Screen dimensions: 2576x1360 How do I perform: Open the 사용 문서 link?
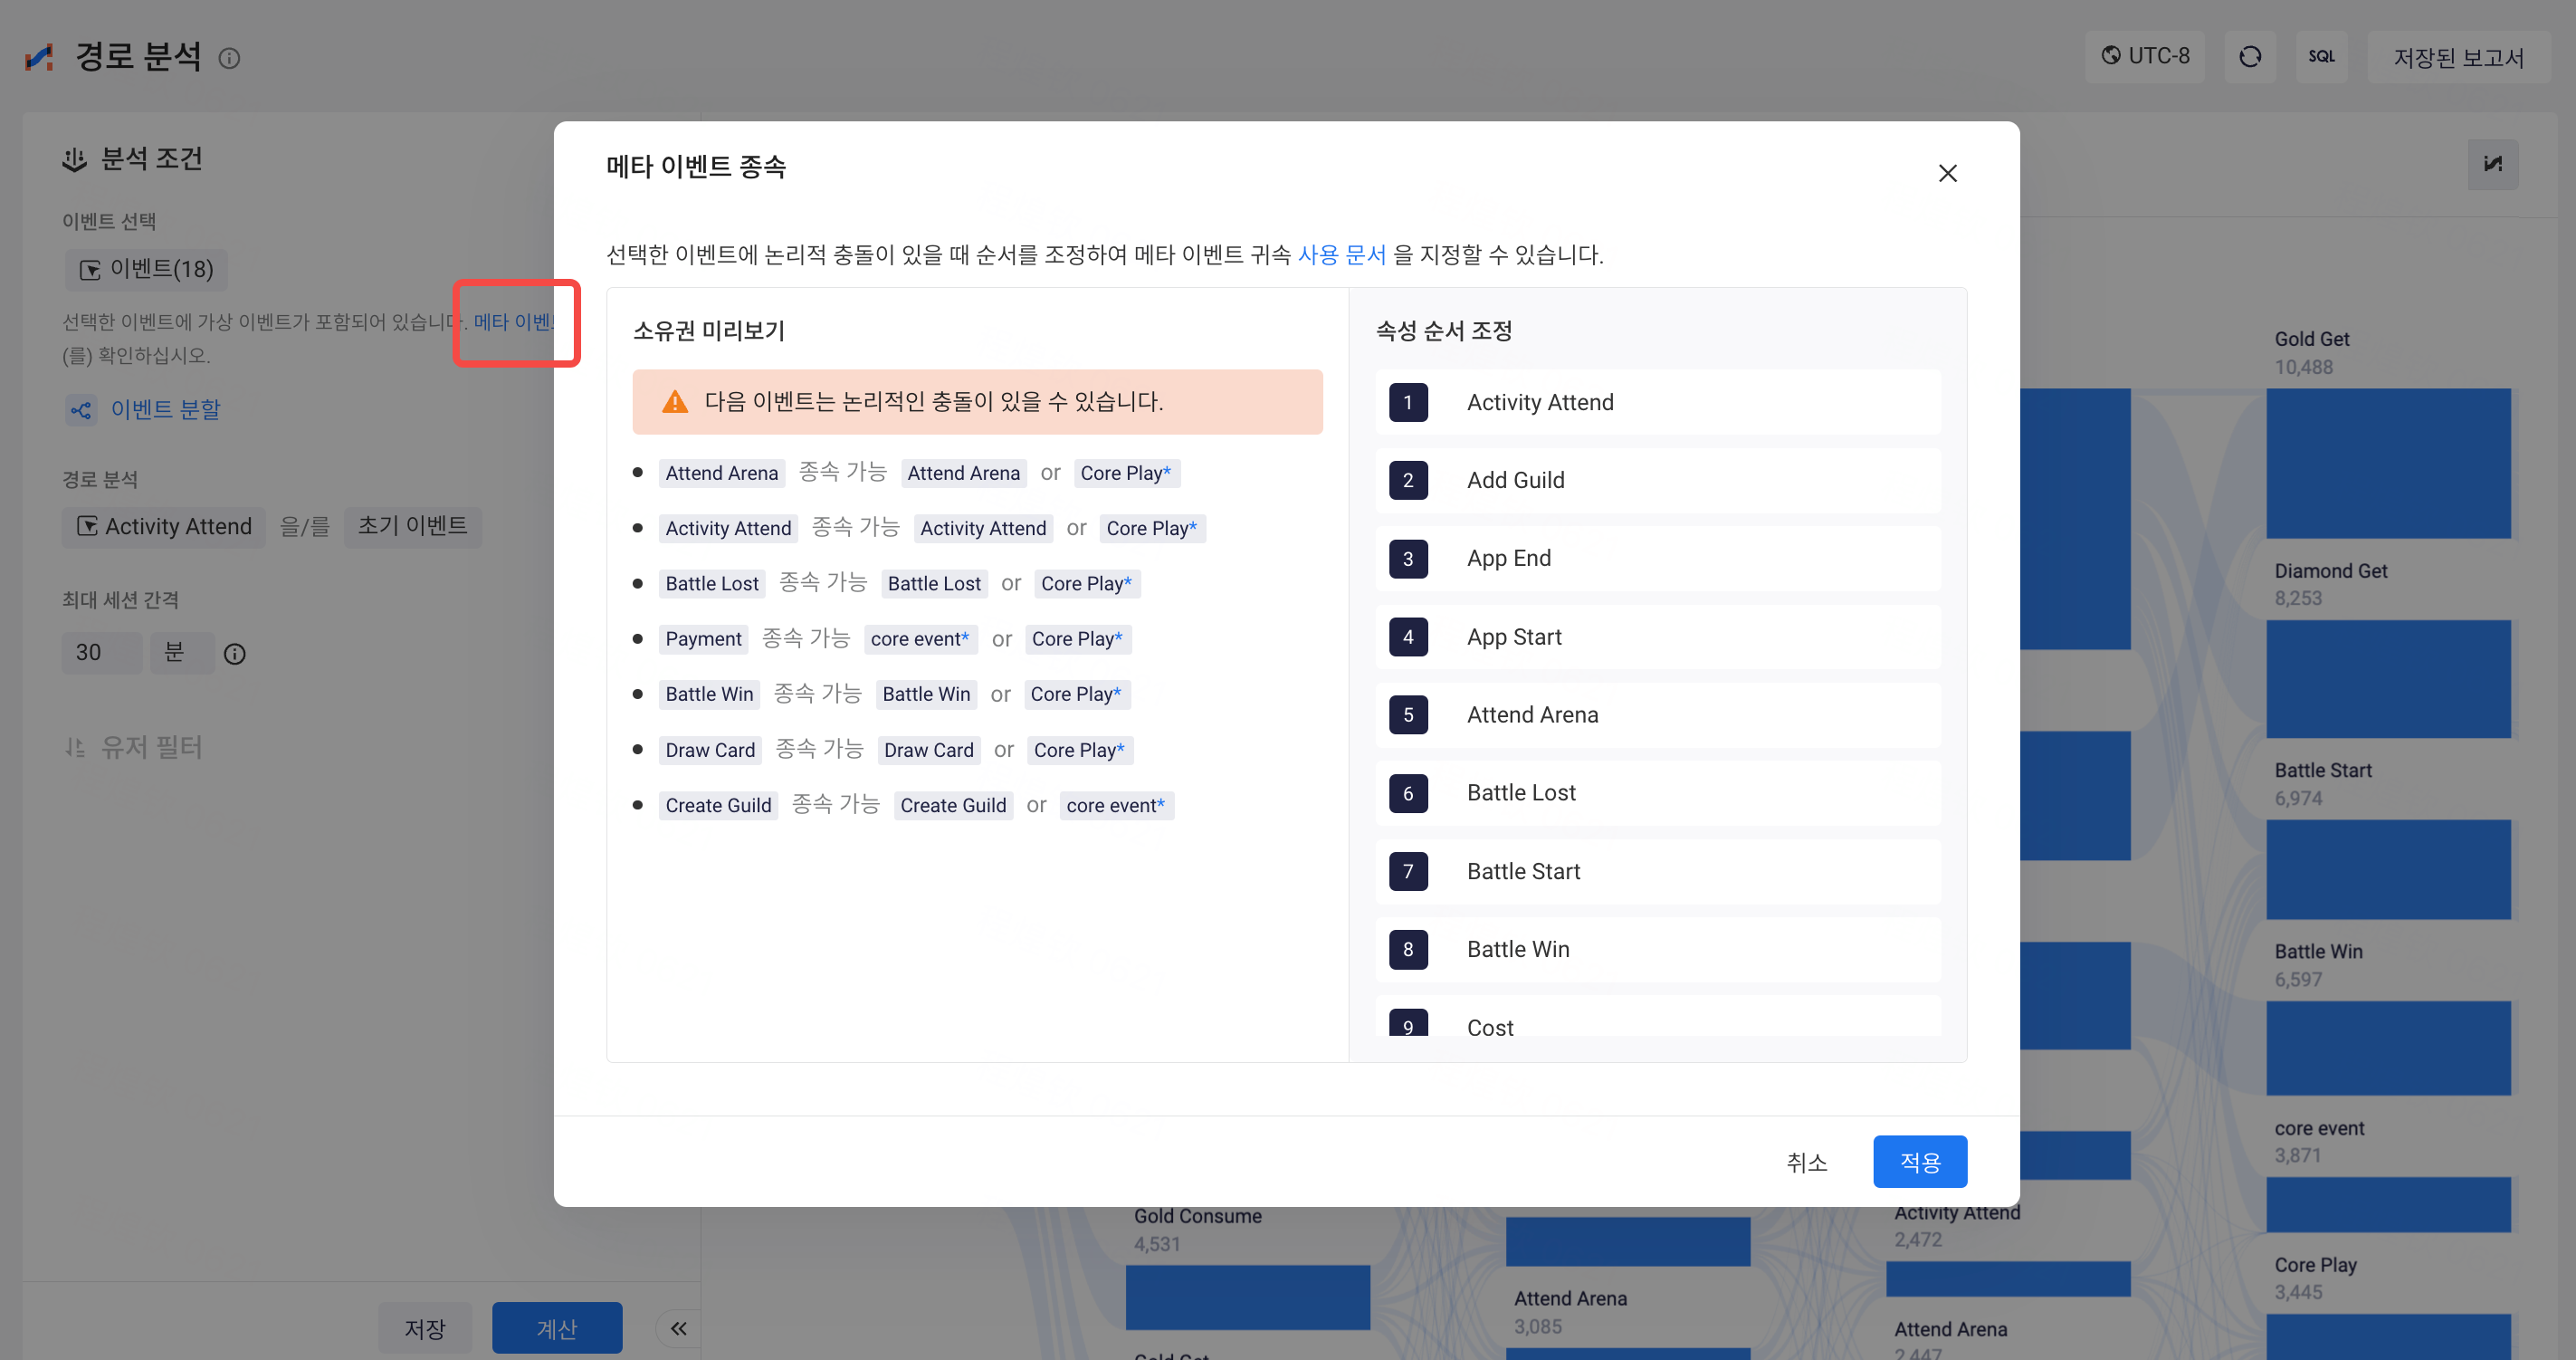1341,255
